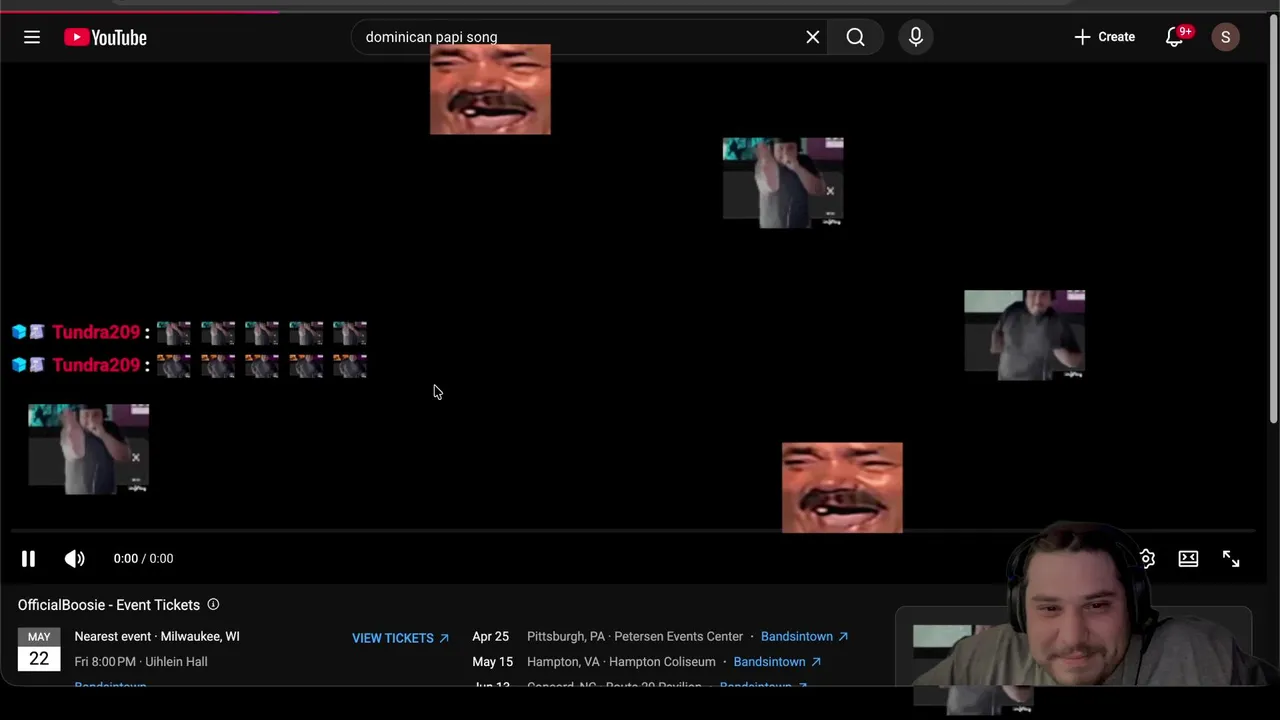Click the video progress bar
Image resolution: width=1280 pixels, height=720 pixels.
coord(633,531)
